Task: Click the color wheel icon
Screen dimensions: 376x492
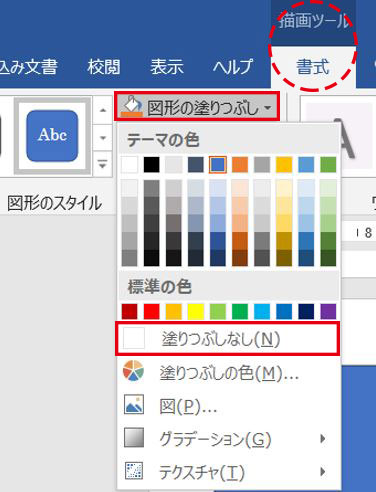Action: pos(133,371)
